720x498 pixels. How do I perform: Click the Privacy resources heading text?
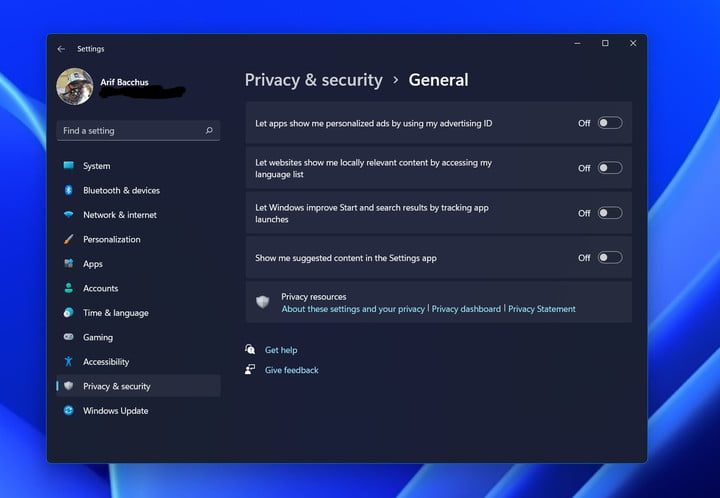click(314, 297)
